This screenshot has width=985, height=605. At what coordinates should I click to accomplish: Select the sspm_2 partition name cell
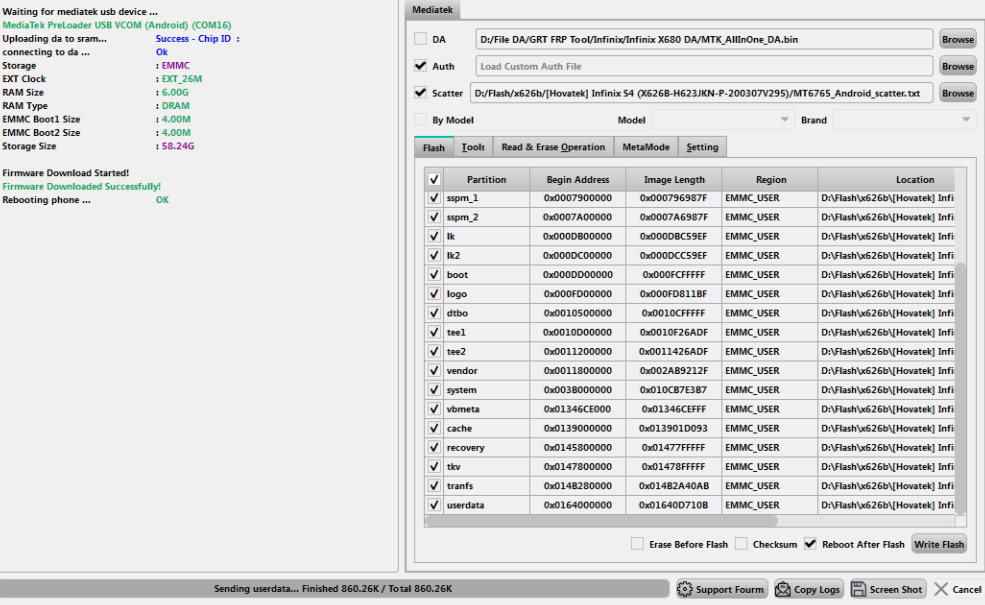[x=486, y=217]
